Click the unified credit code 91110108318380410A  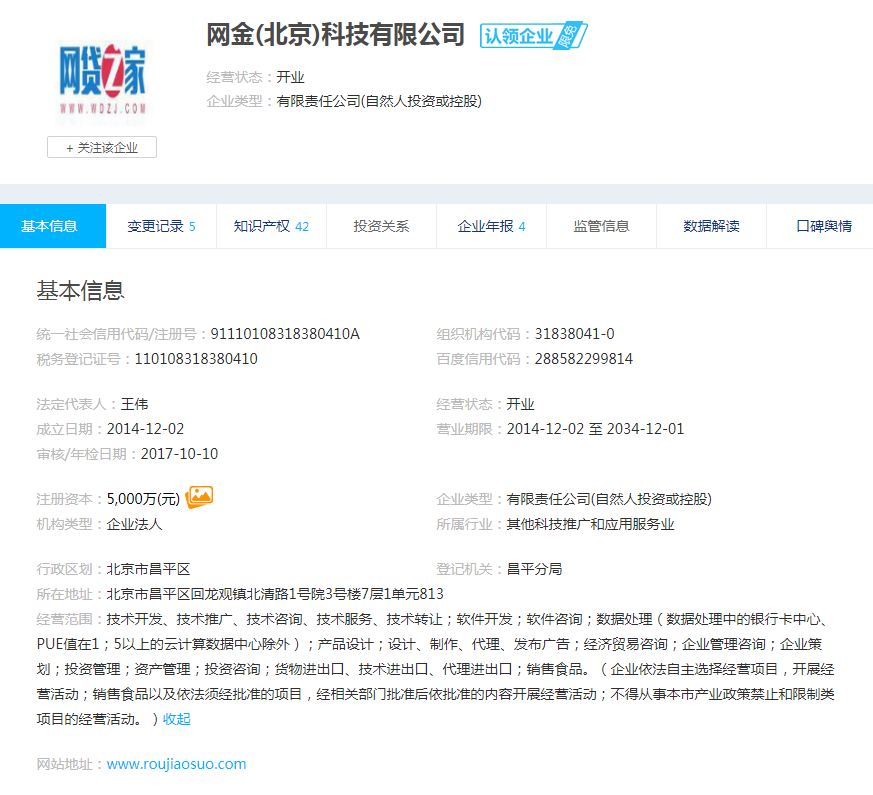coord(284,334)
